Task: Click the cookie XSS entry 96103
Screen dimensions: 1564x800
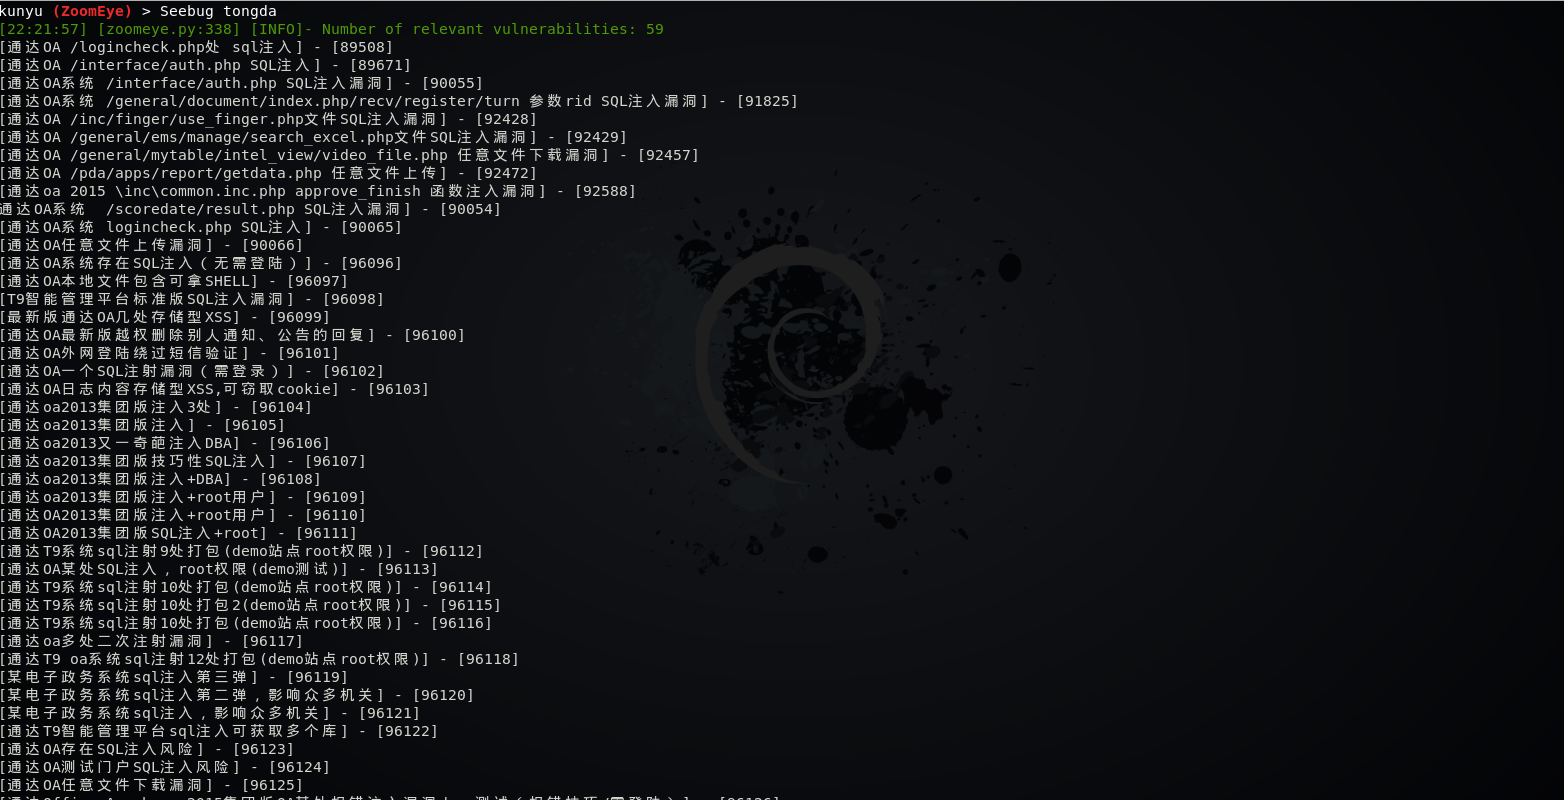Action: [x=215, y=389]
